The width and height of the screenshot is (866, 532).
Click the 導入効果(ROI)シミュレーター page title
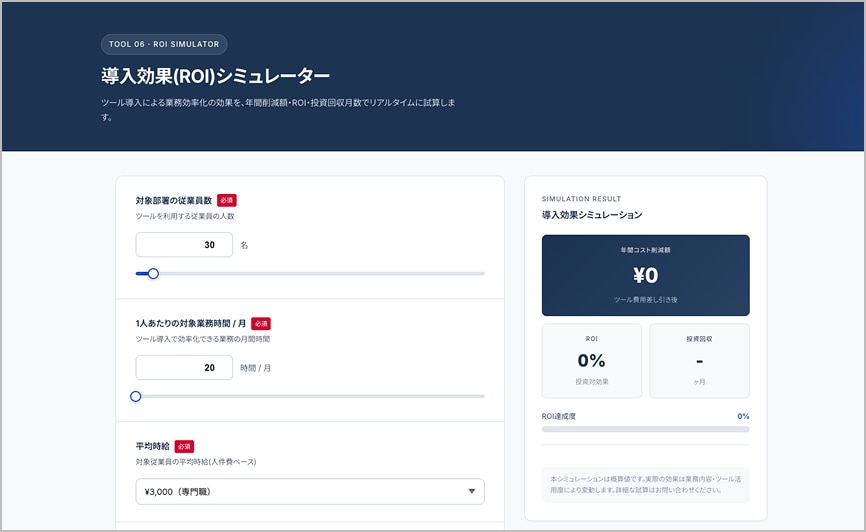click(x=215, y=76)
